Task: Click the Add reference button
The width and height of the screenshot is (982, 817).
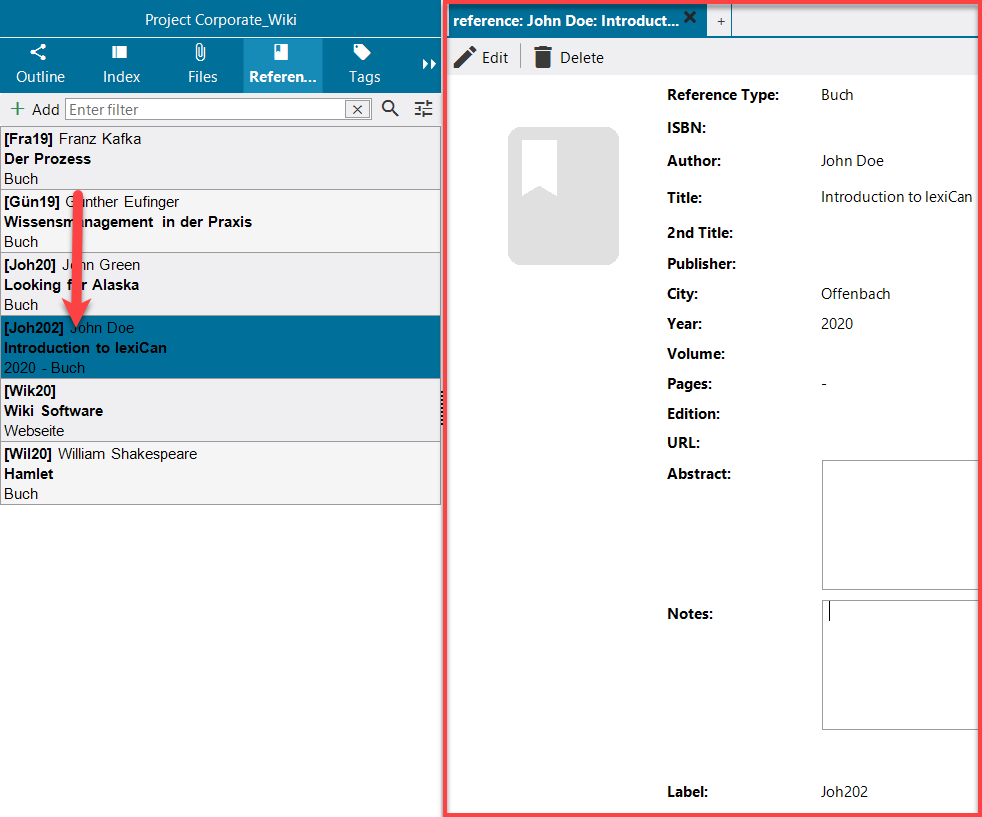Action: (35, 109)
